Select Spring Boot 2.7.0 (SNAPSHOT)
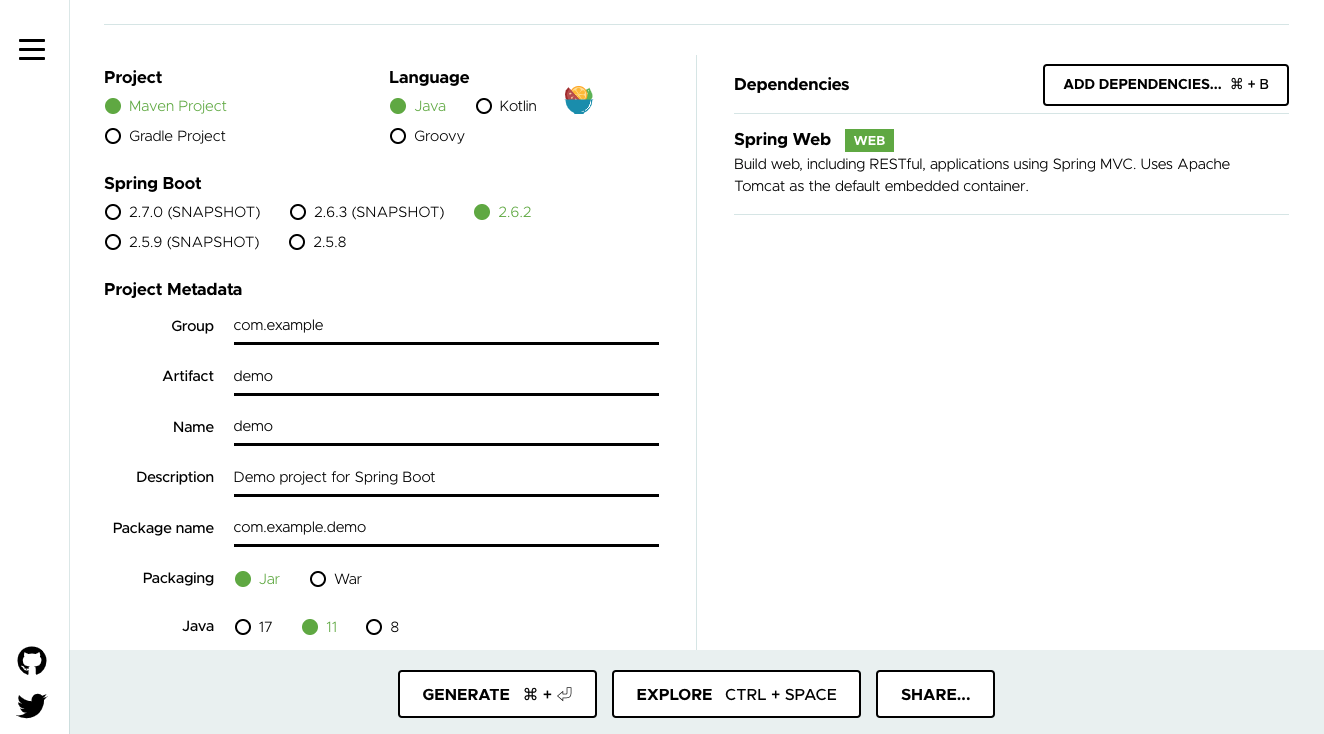This screenshot has width=1324, height=734. [x=182, y=212]
